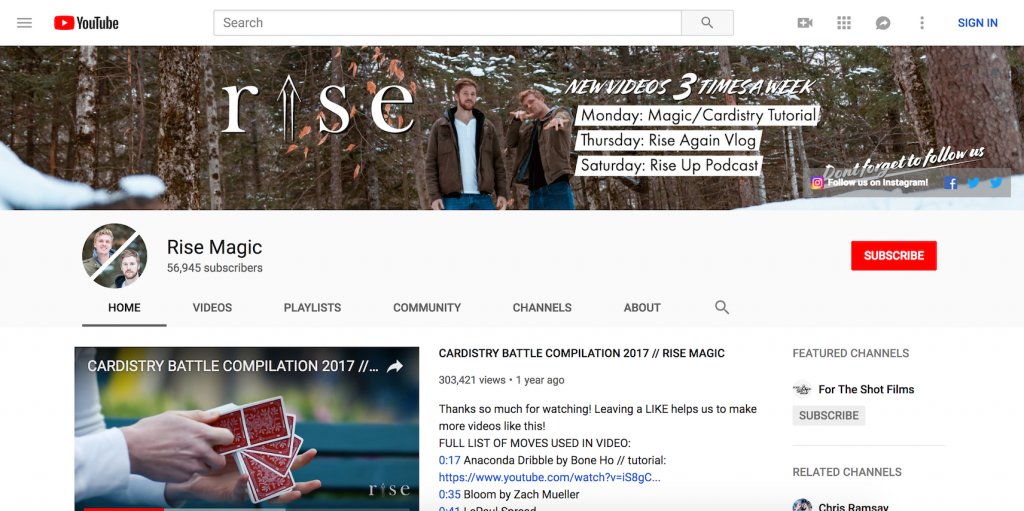Open the YouTube apps grid
Screen dimensions: 1024x511
click(844, 23)
